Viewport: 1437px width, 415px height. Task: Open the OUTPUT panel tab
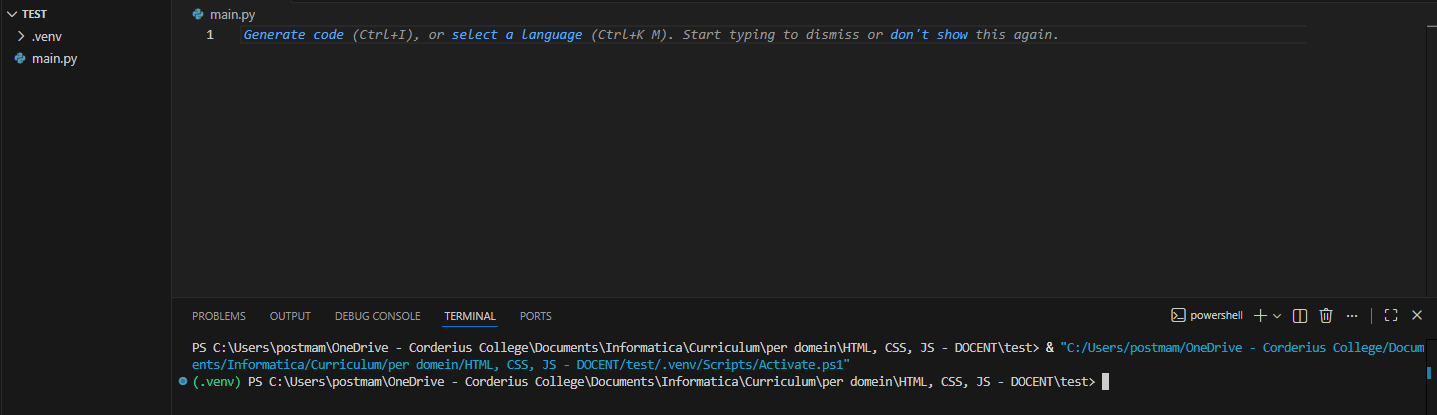point(290,316)
